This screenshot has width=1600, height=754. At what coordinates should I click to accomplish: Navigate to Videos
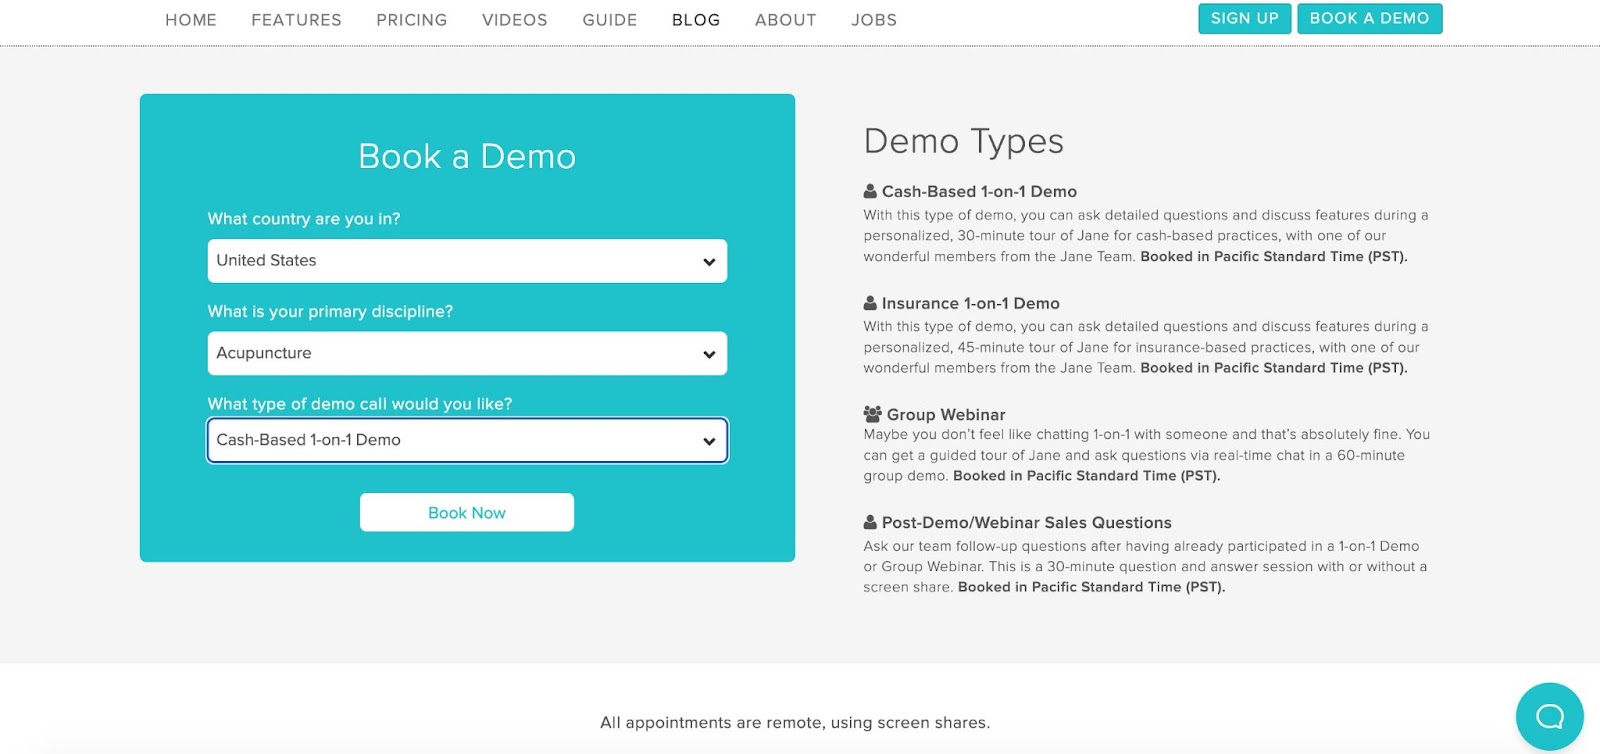515,20
